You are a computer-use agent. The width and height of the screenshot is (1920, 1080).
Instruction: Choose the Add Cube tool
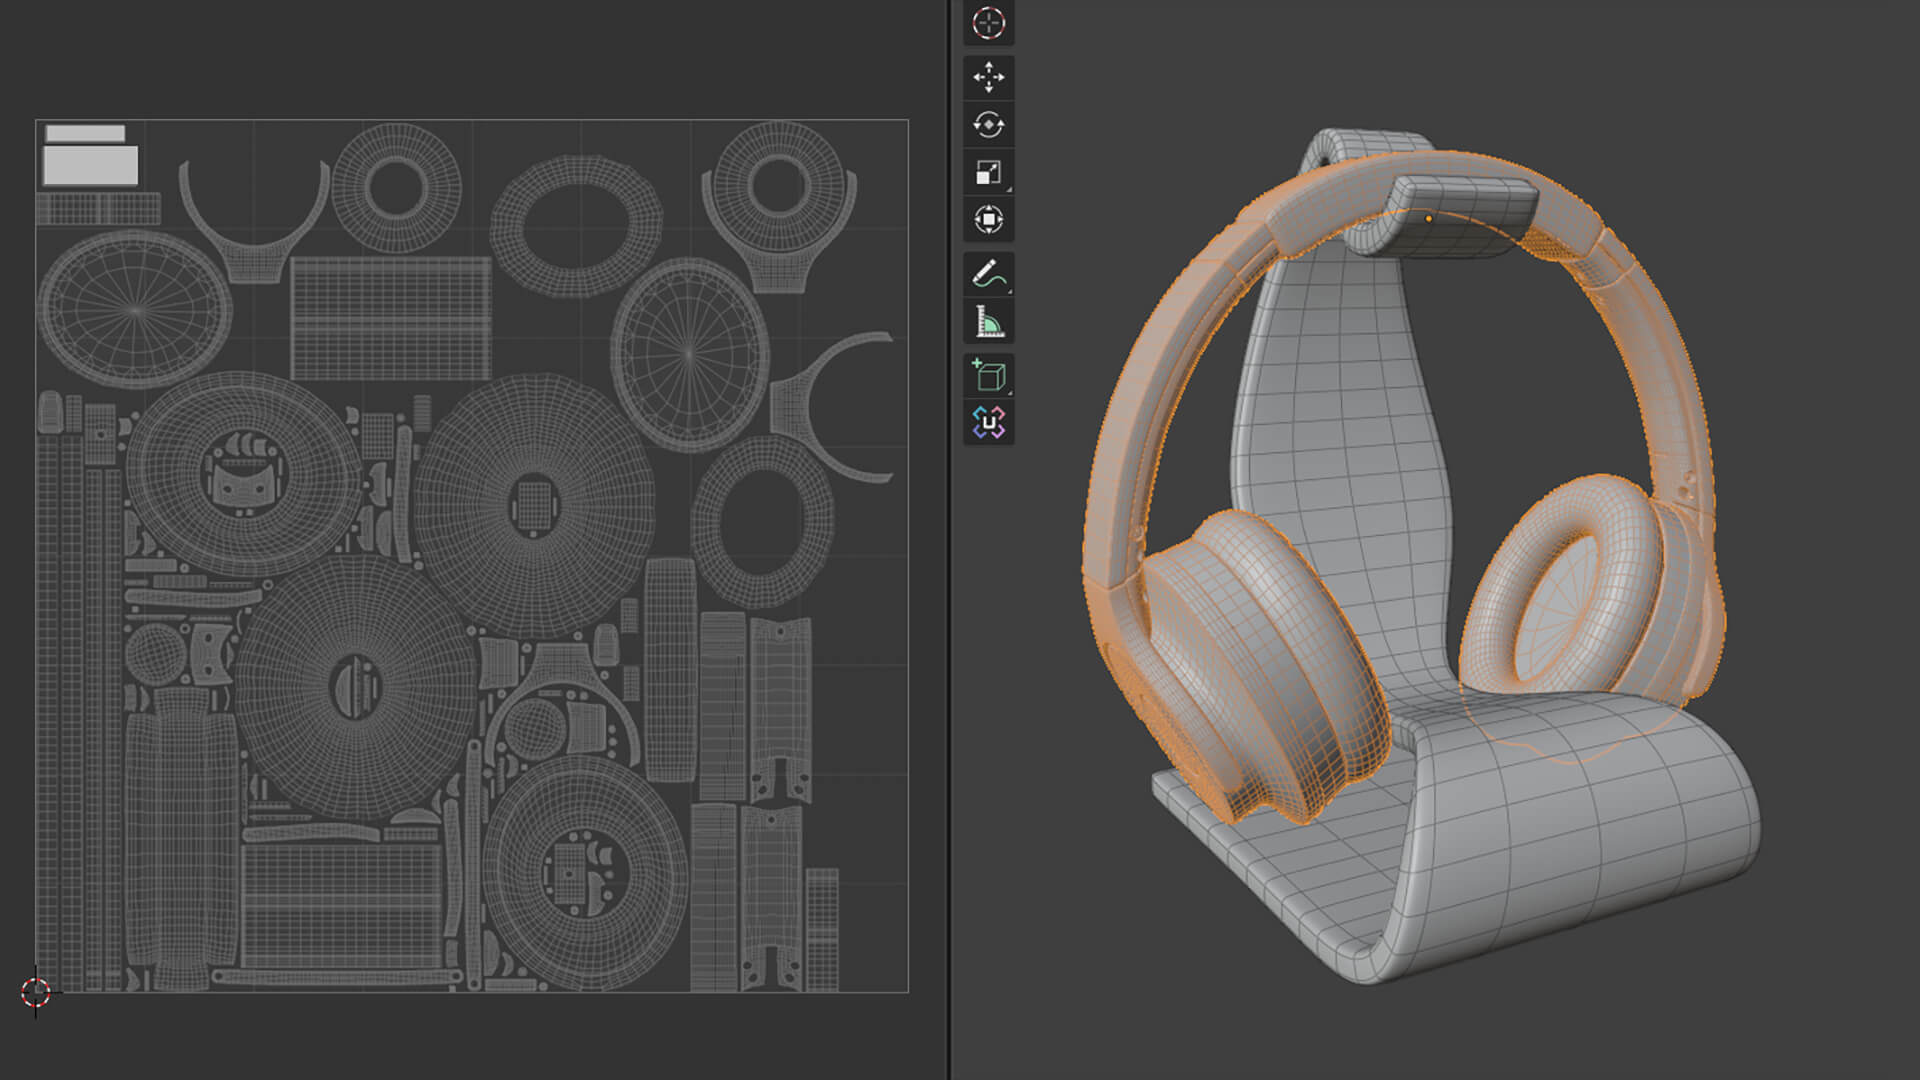point(988,376)
